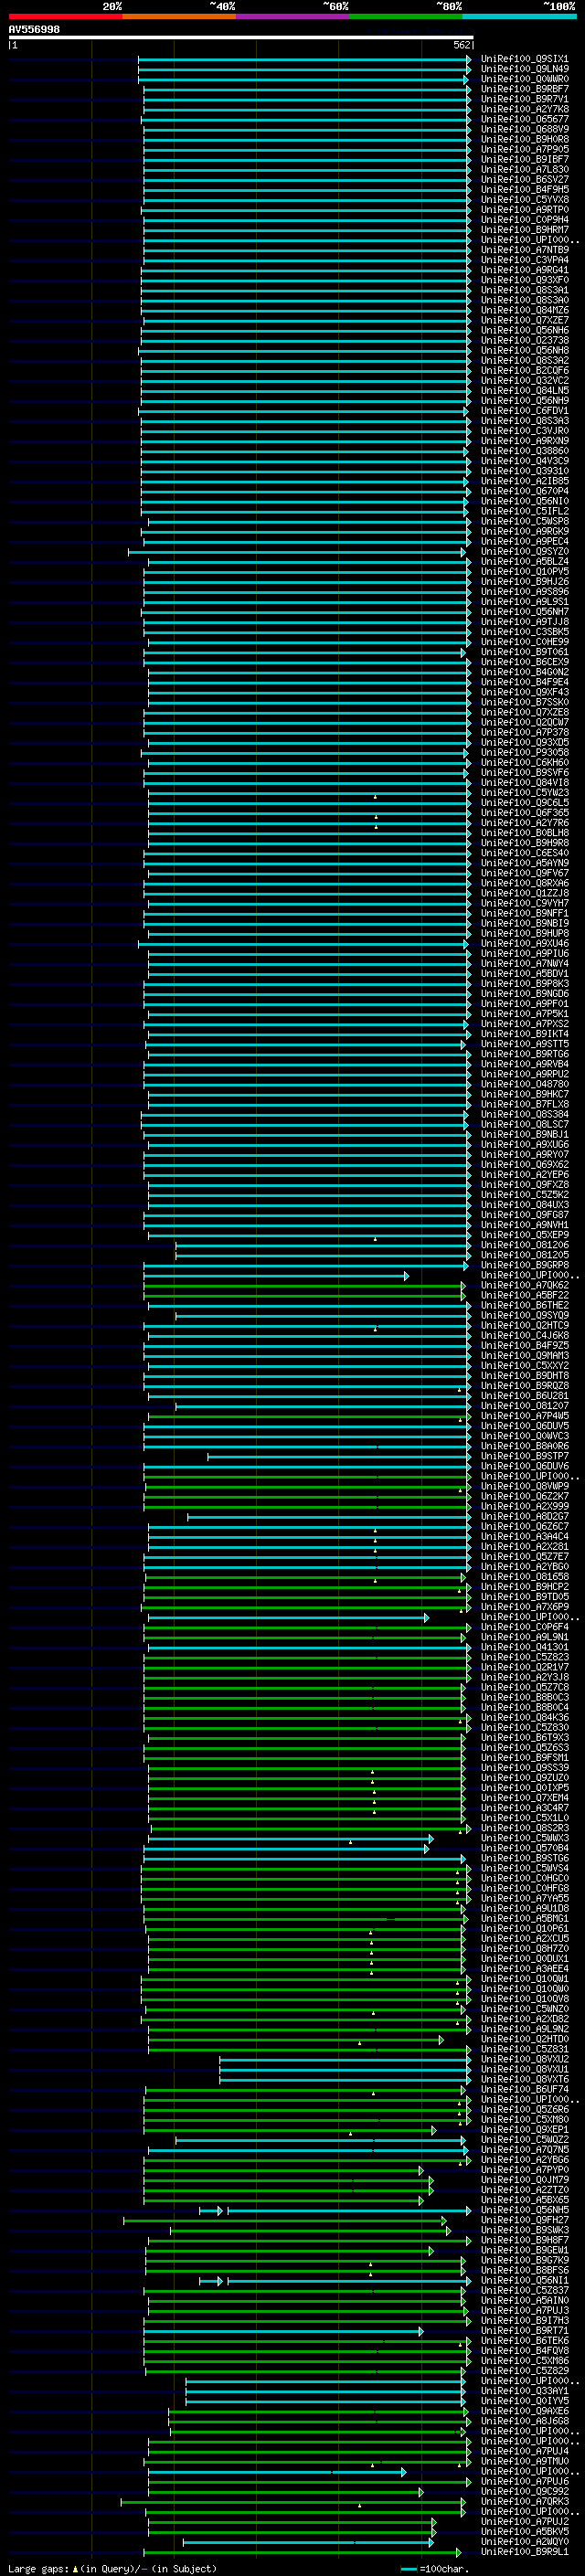Viewport: 585px width, 2576px height.
Task: Select the UniRef100_B6THE2 label
Action: tap(524, 1305)
